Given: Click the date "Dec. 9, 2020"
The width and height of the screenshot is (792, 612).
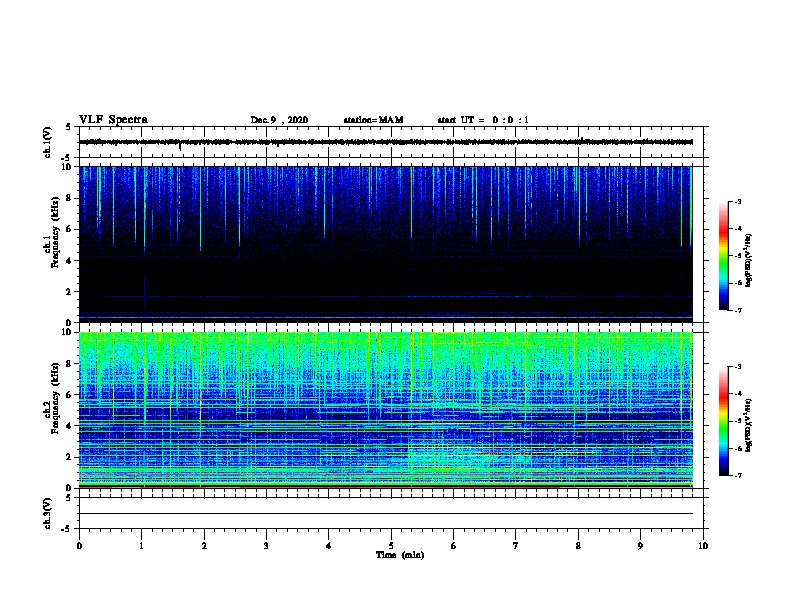Looking at the screenshot, I should pos(279,120).
